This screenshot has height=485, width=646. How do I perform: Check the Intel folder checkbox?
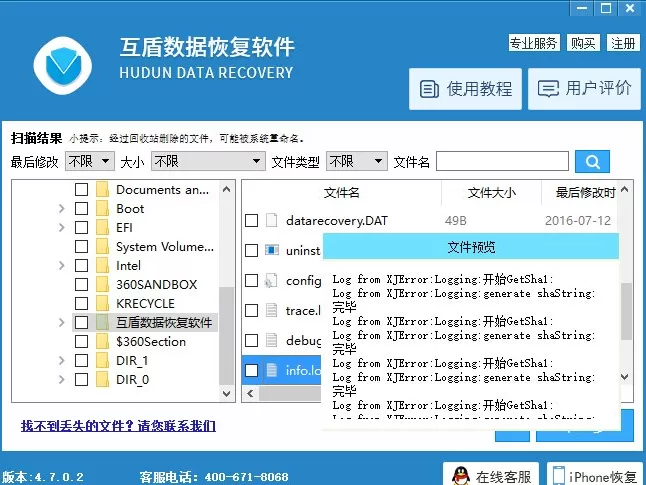(x=81, y=265)
